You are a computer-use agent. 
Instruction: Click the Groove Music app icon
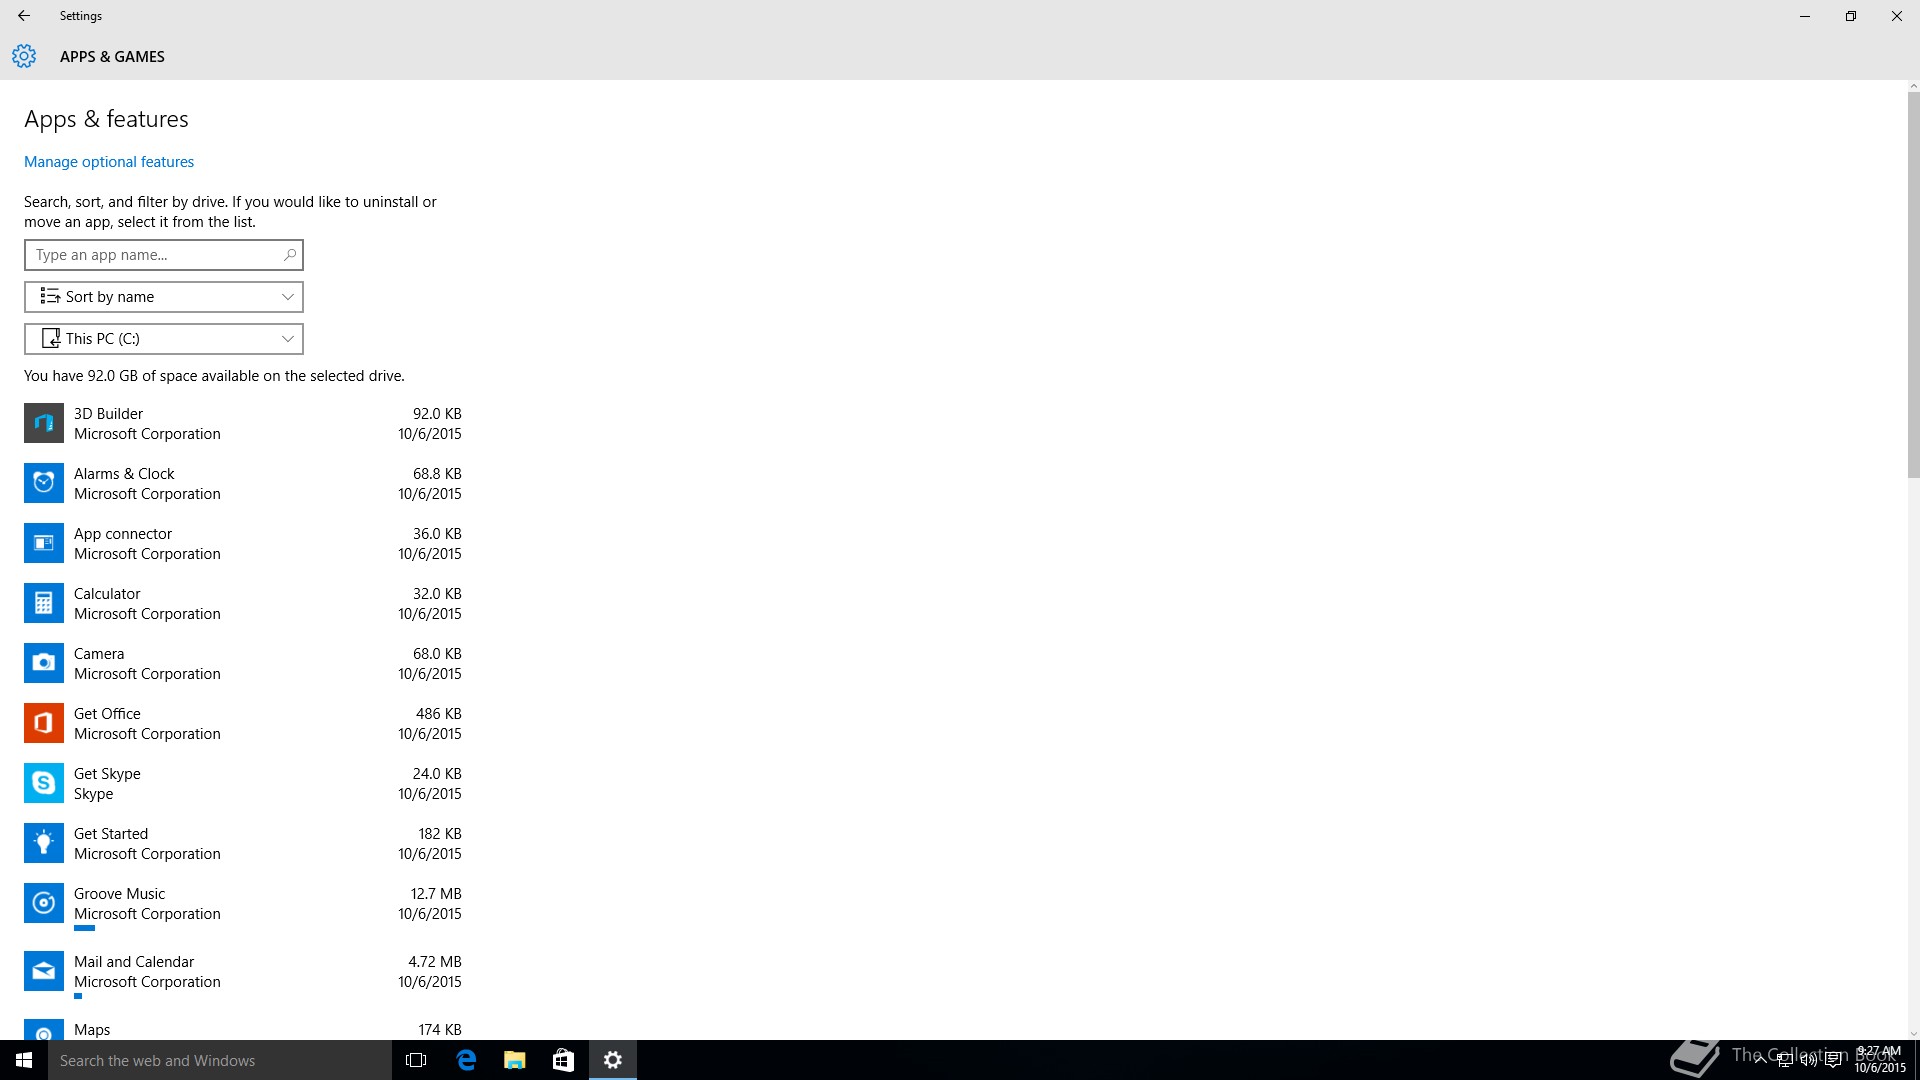click(44, 903)
